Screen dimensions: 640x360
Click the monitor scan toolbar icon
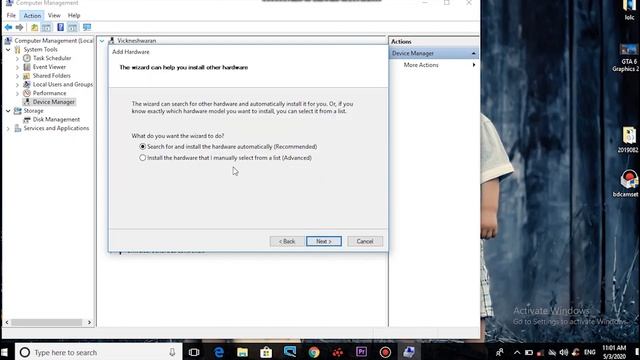(x=87, y=27)
